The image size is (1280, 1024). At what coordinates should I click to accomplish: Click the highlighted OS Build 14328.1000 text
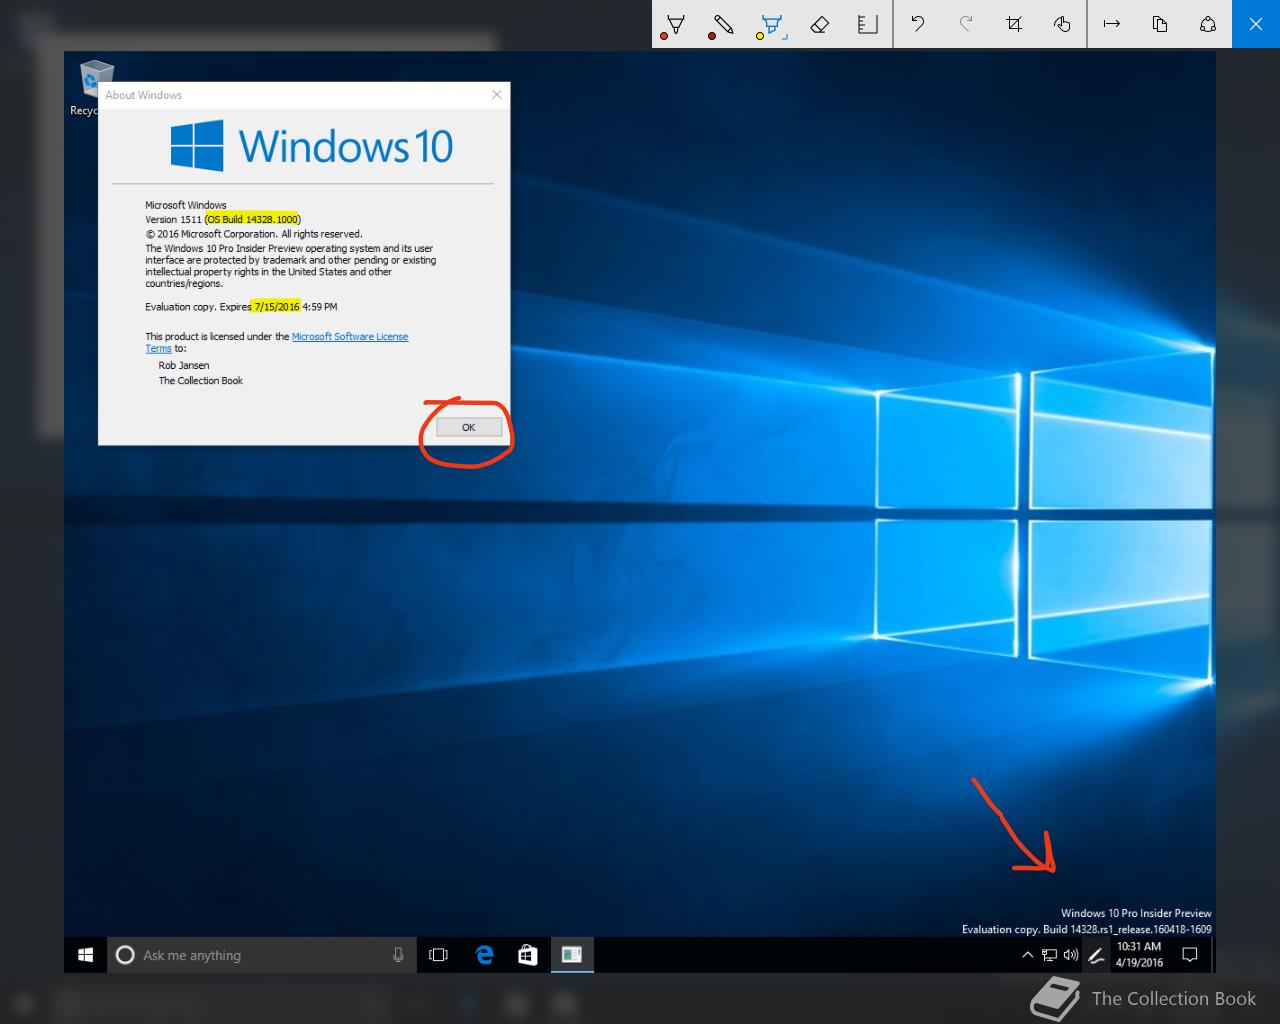point(252,219)
